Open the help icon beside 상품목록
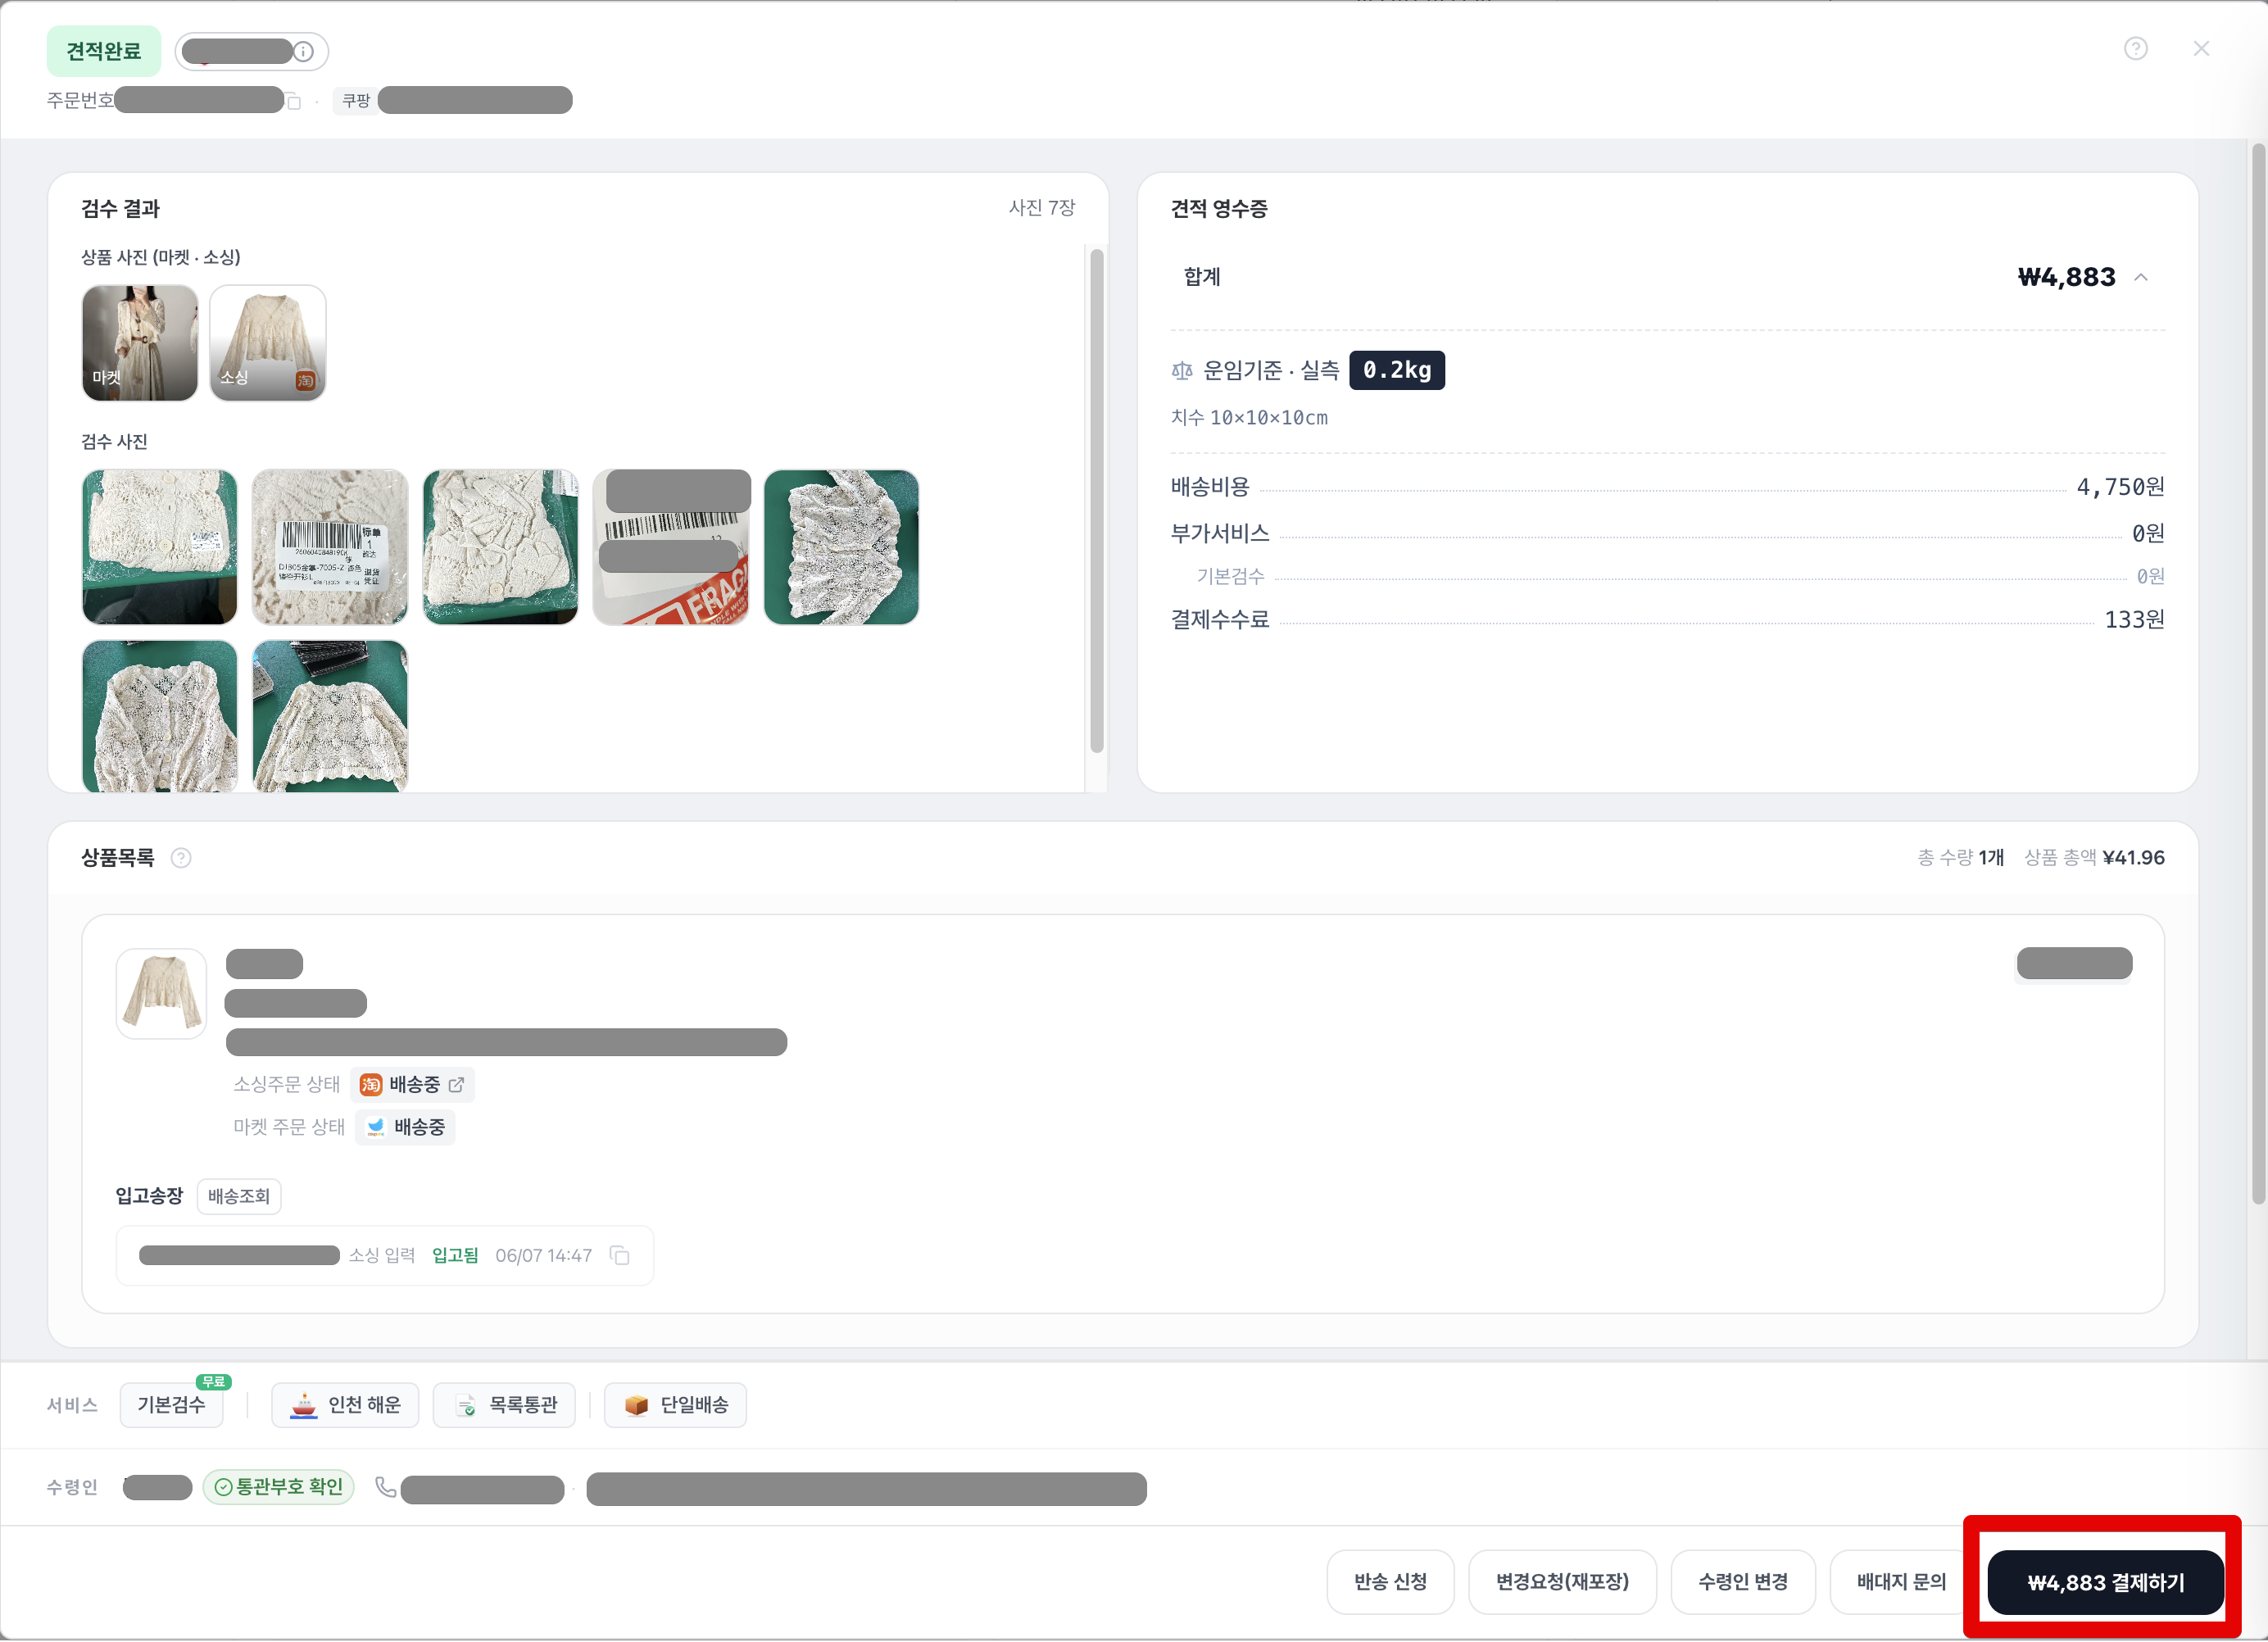 tap(181, 857)
